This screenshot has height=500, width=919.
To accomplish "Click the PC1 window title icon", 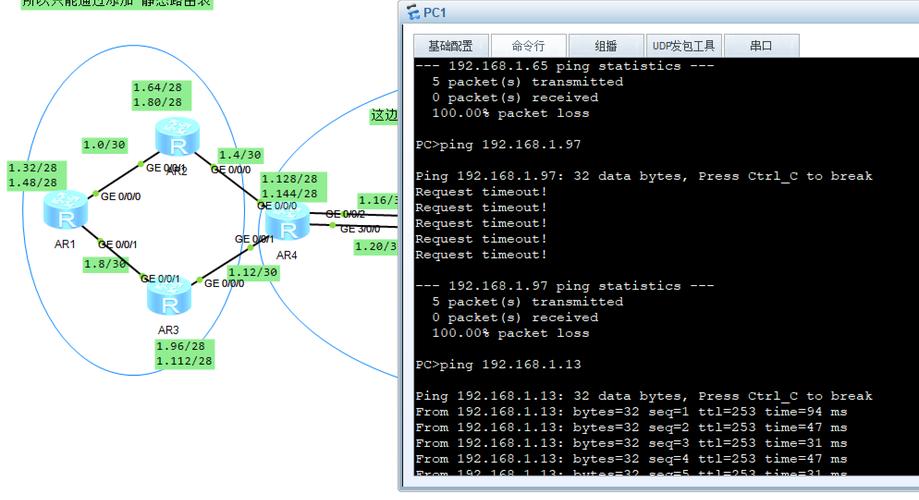I will pos(412,13).
